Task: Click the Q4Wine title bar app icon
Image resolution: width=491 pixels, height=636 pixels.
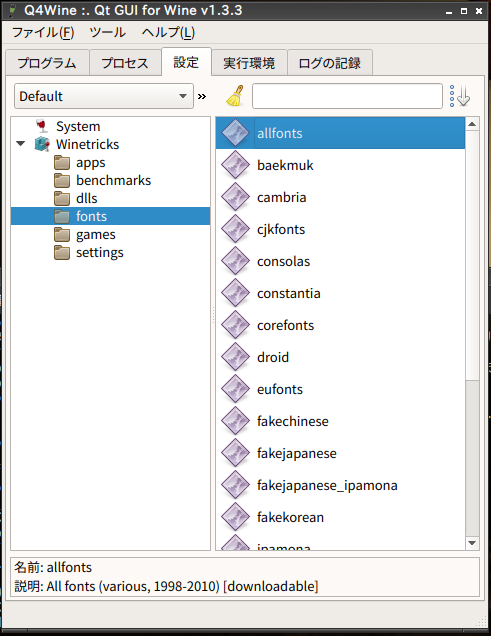Action: point(12,10)
